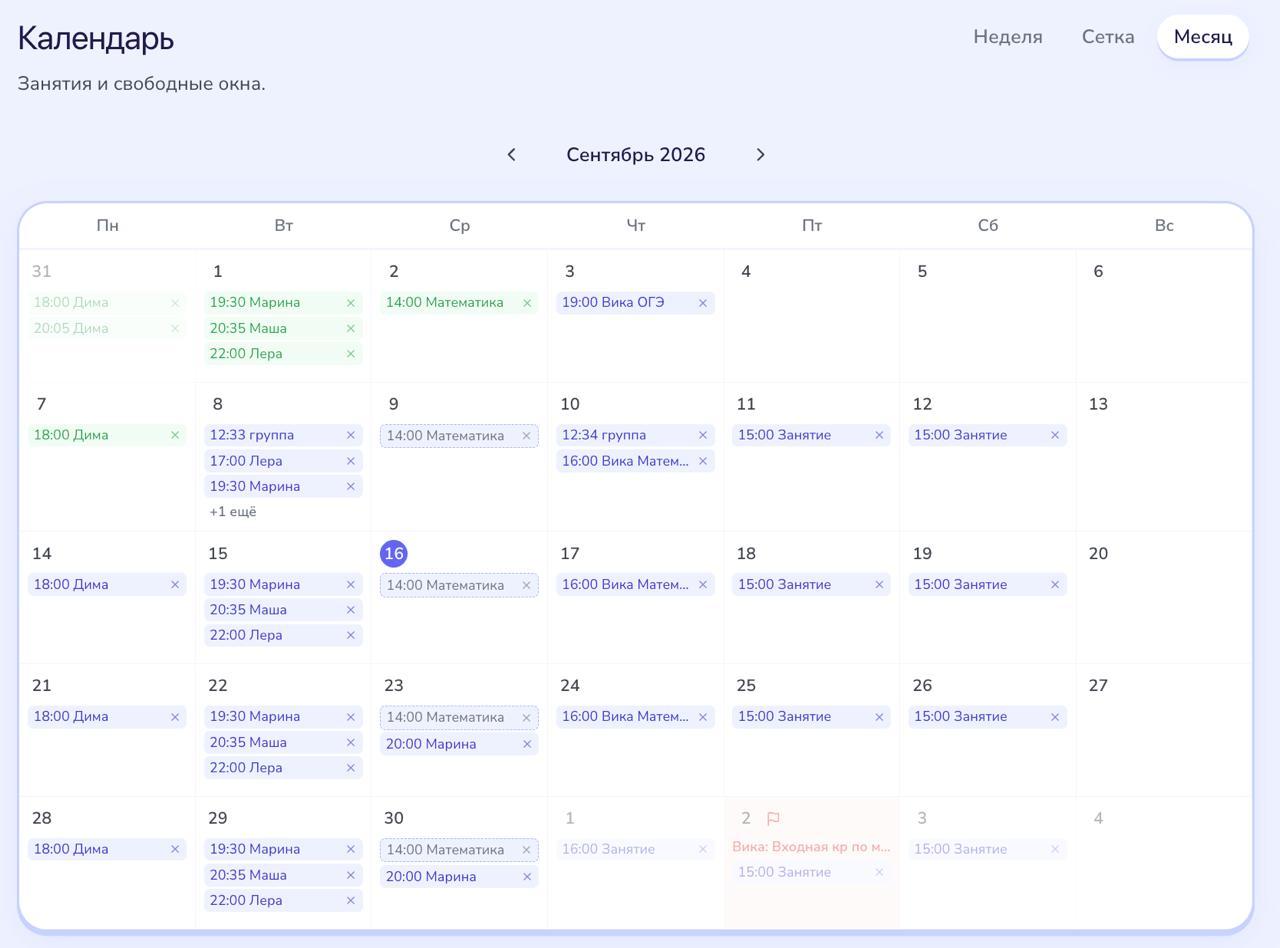1280x948 pixels.
Task: Delete 14:00 Математика on September 2
Action: coord(527,303)
